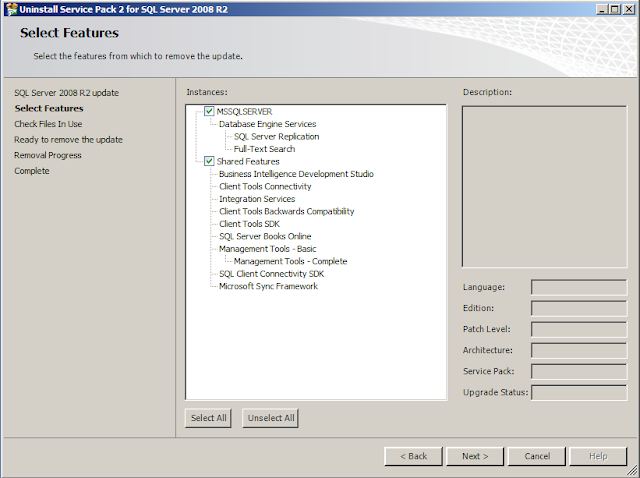The image size is (640, 478).
Task: Select SQL Client Connectivity SDK item
Action: coord(271,273)
